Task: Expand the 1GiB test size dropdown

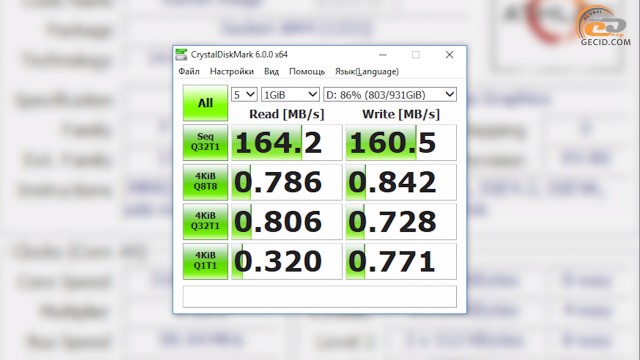Action: pyautogui.click(x=290, y=95)
